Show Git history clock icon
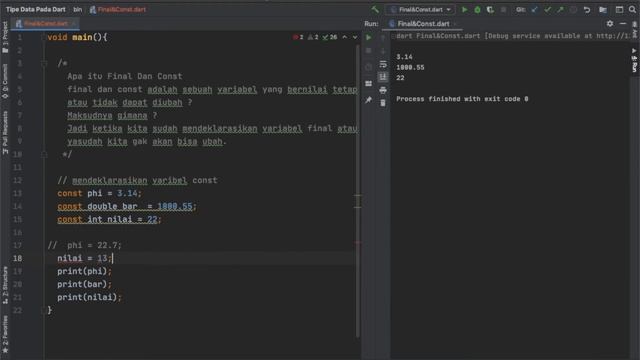 click(573, 9)
